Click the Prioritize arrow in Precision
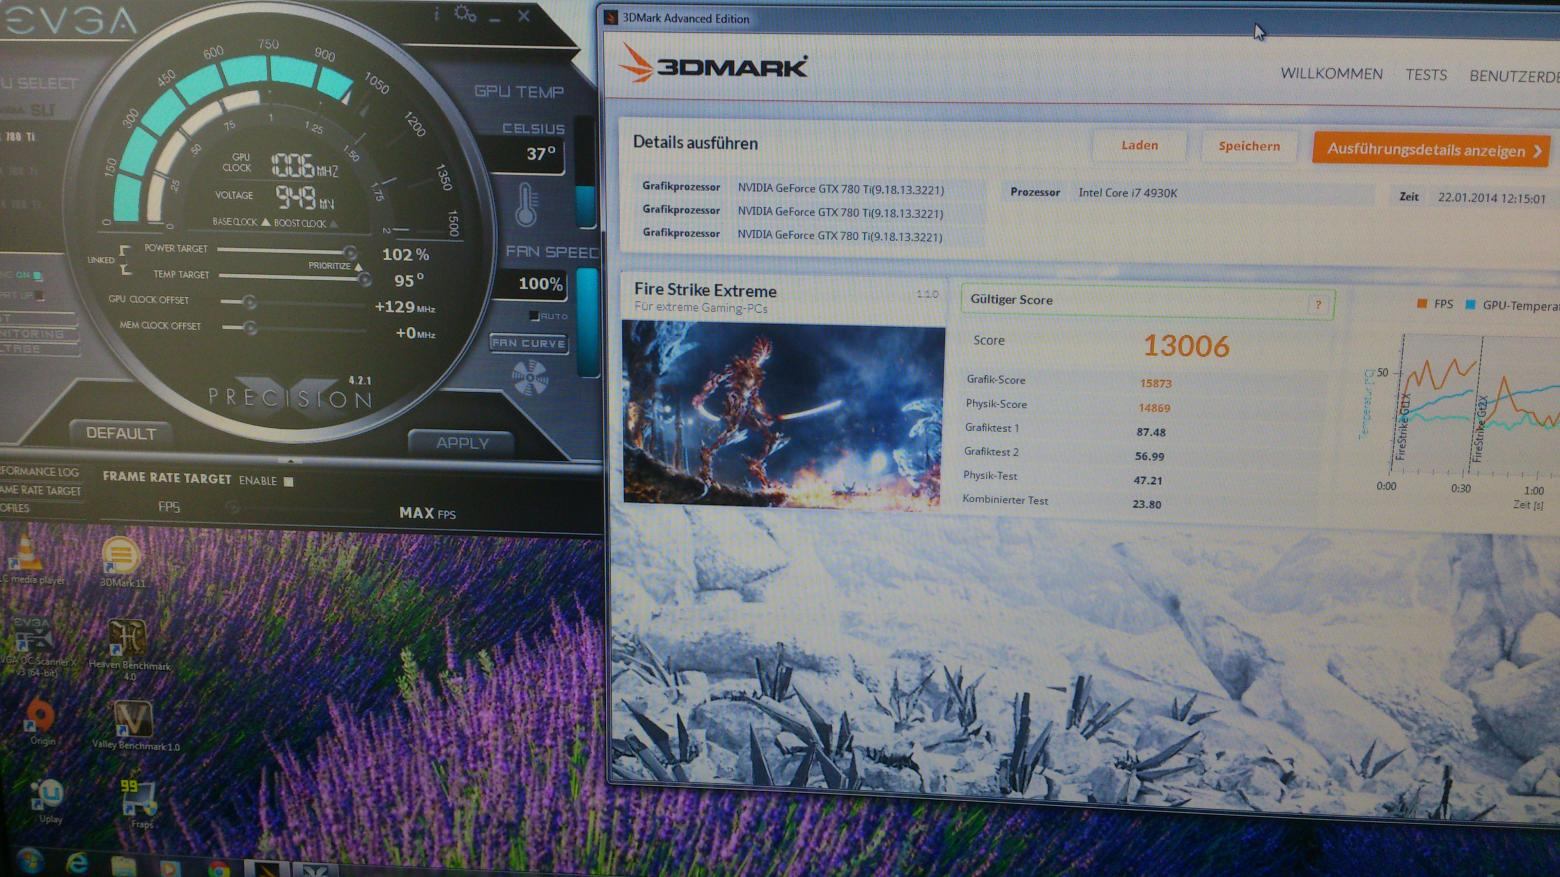 [359, 267]
